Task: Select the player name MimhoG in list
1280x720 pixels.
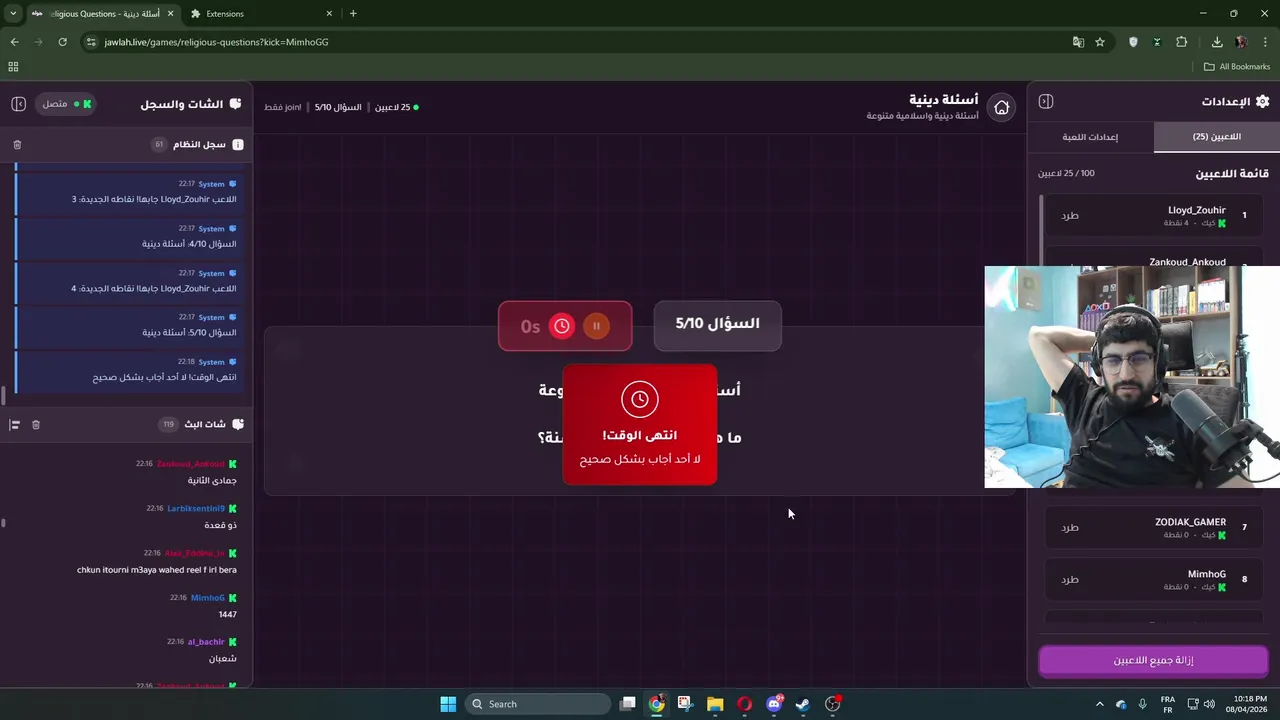Action: 1206,574
